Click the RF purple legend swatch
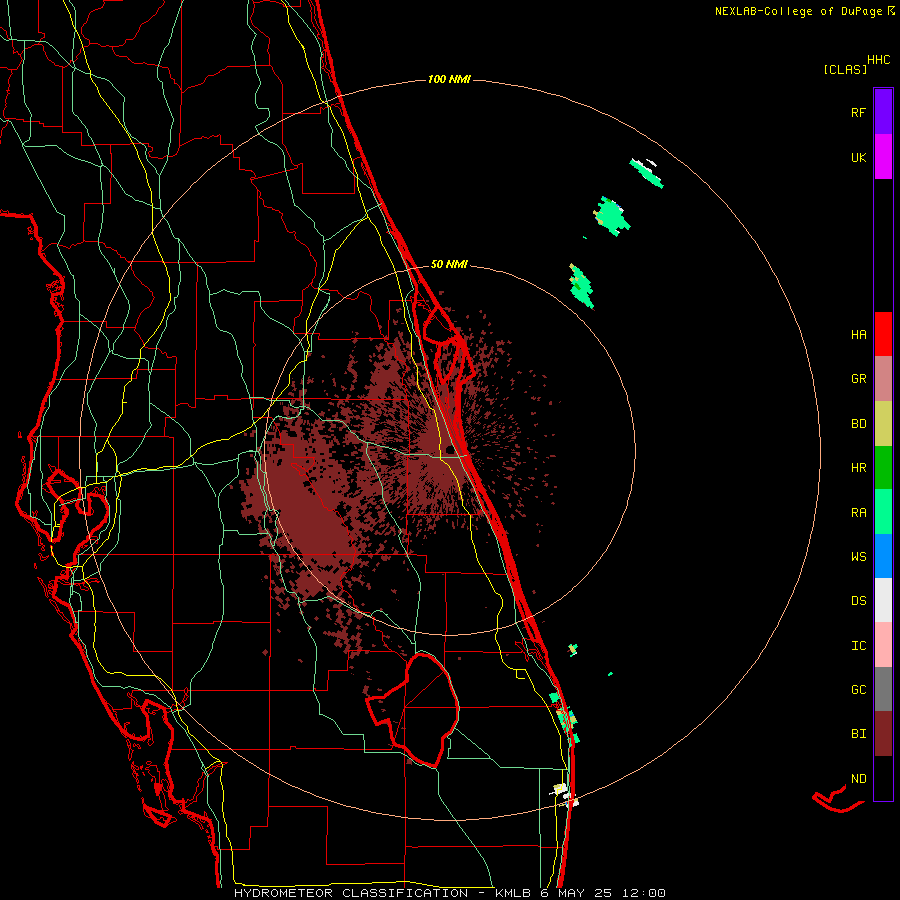 883,112
